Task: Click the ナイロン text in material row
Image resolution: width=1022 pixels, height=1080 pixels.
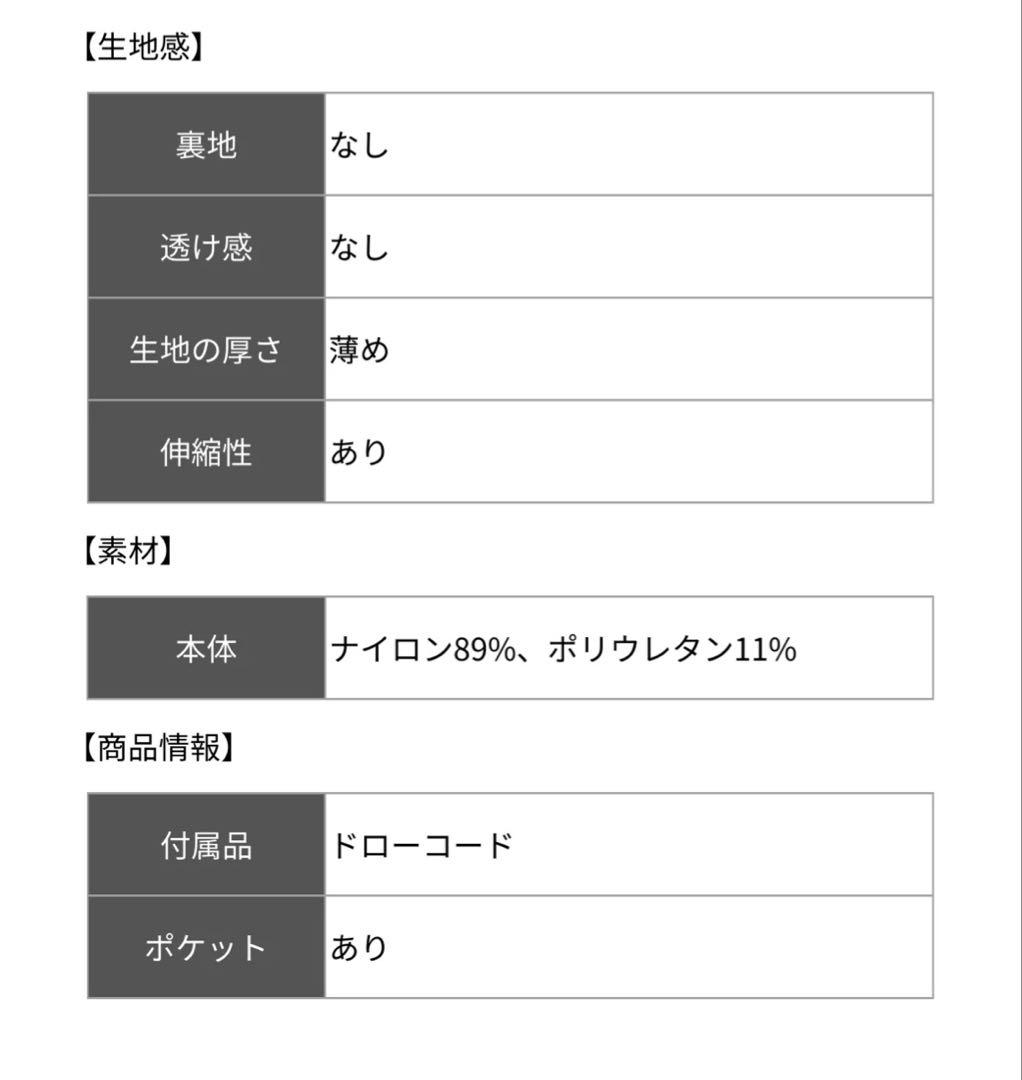Action: [391, 650]
